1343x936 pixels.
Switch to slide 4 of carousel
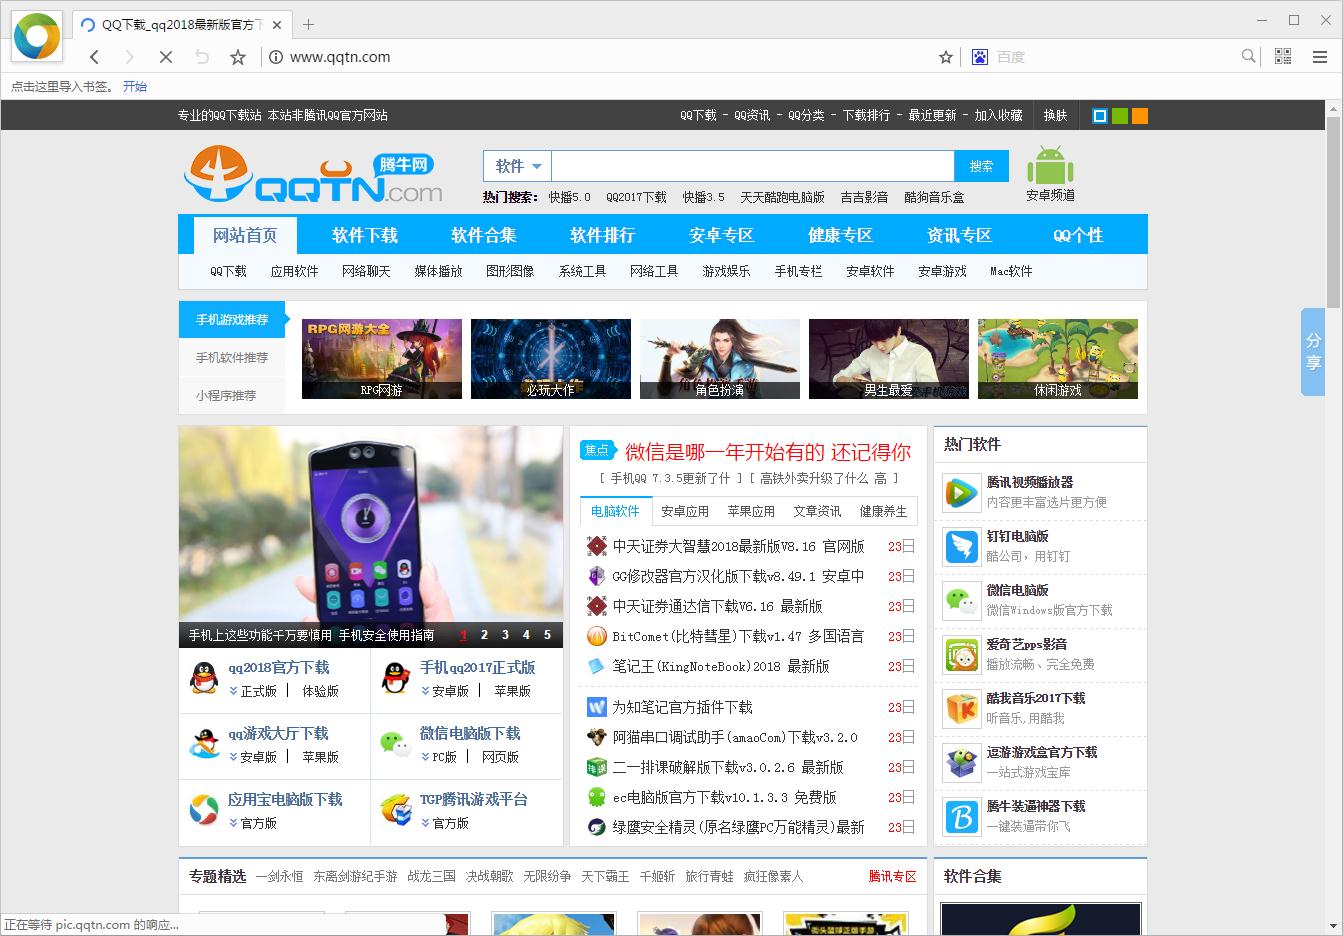click(526, 635)
